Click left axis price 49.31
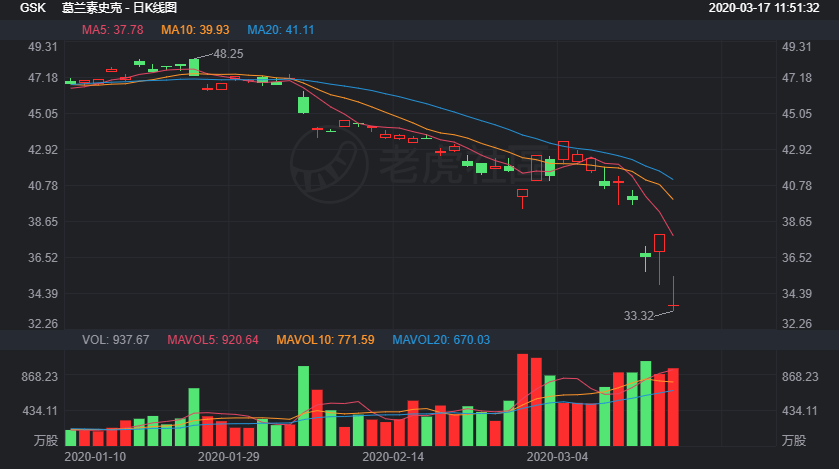Screen dimensions: 839x469 43,47
